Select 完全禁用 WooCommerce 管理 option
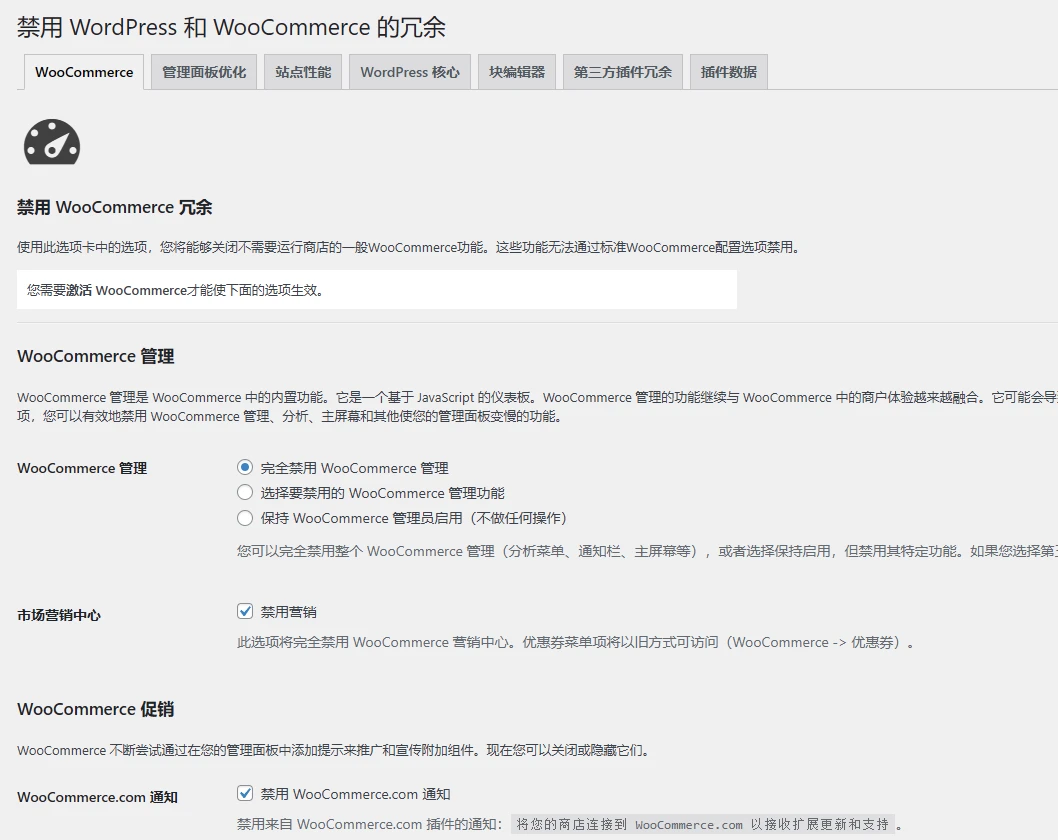Screen dimensions: 1058x840 [245, 467]
